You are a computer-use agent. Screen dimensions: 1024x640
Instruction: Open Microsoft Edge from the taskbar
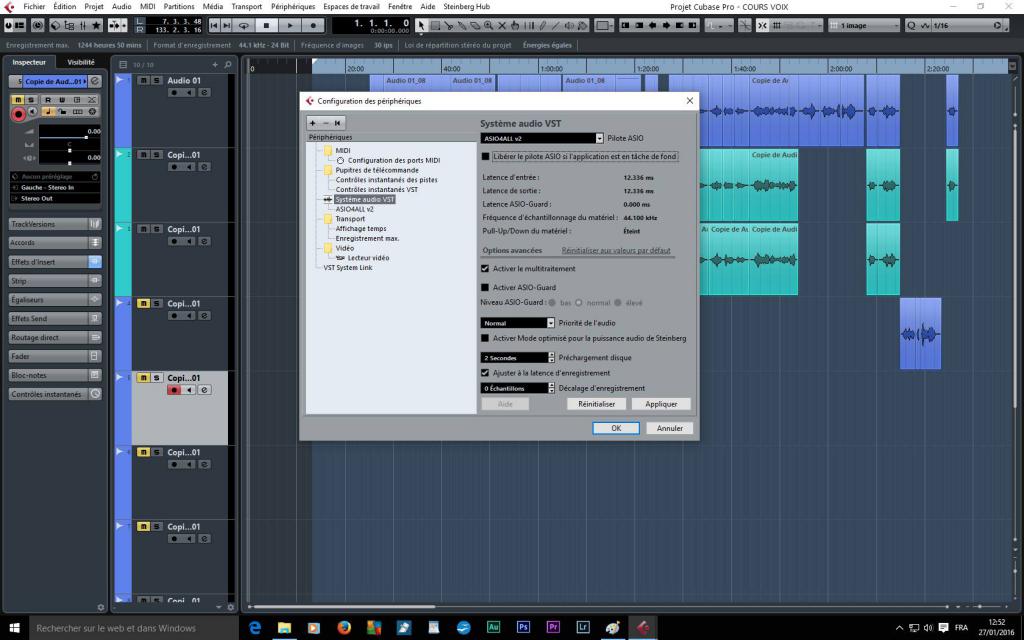tap(255, 628)
